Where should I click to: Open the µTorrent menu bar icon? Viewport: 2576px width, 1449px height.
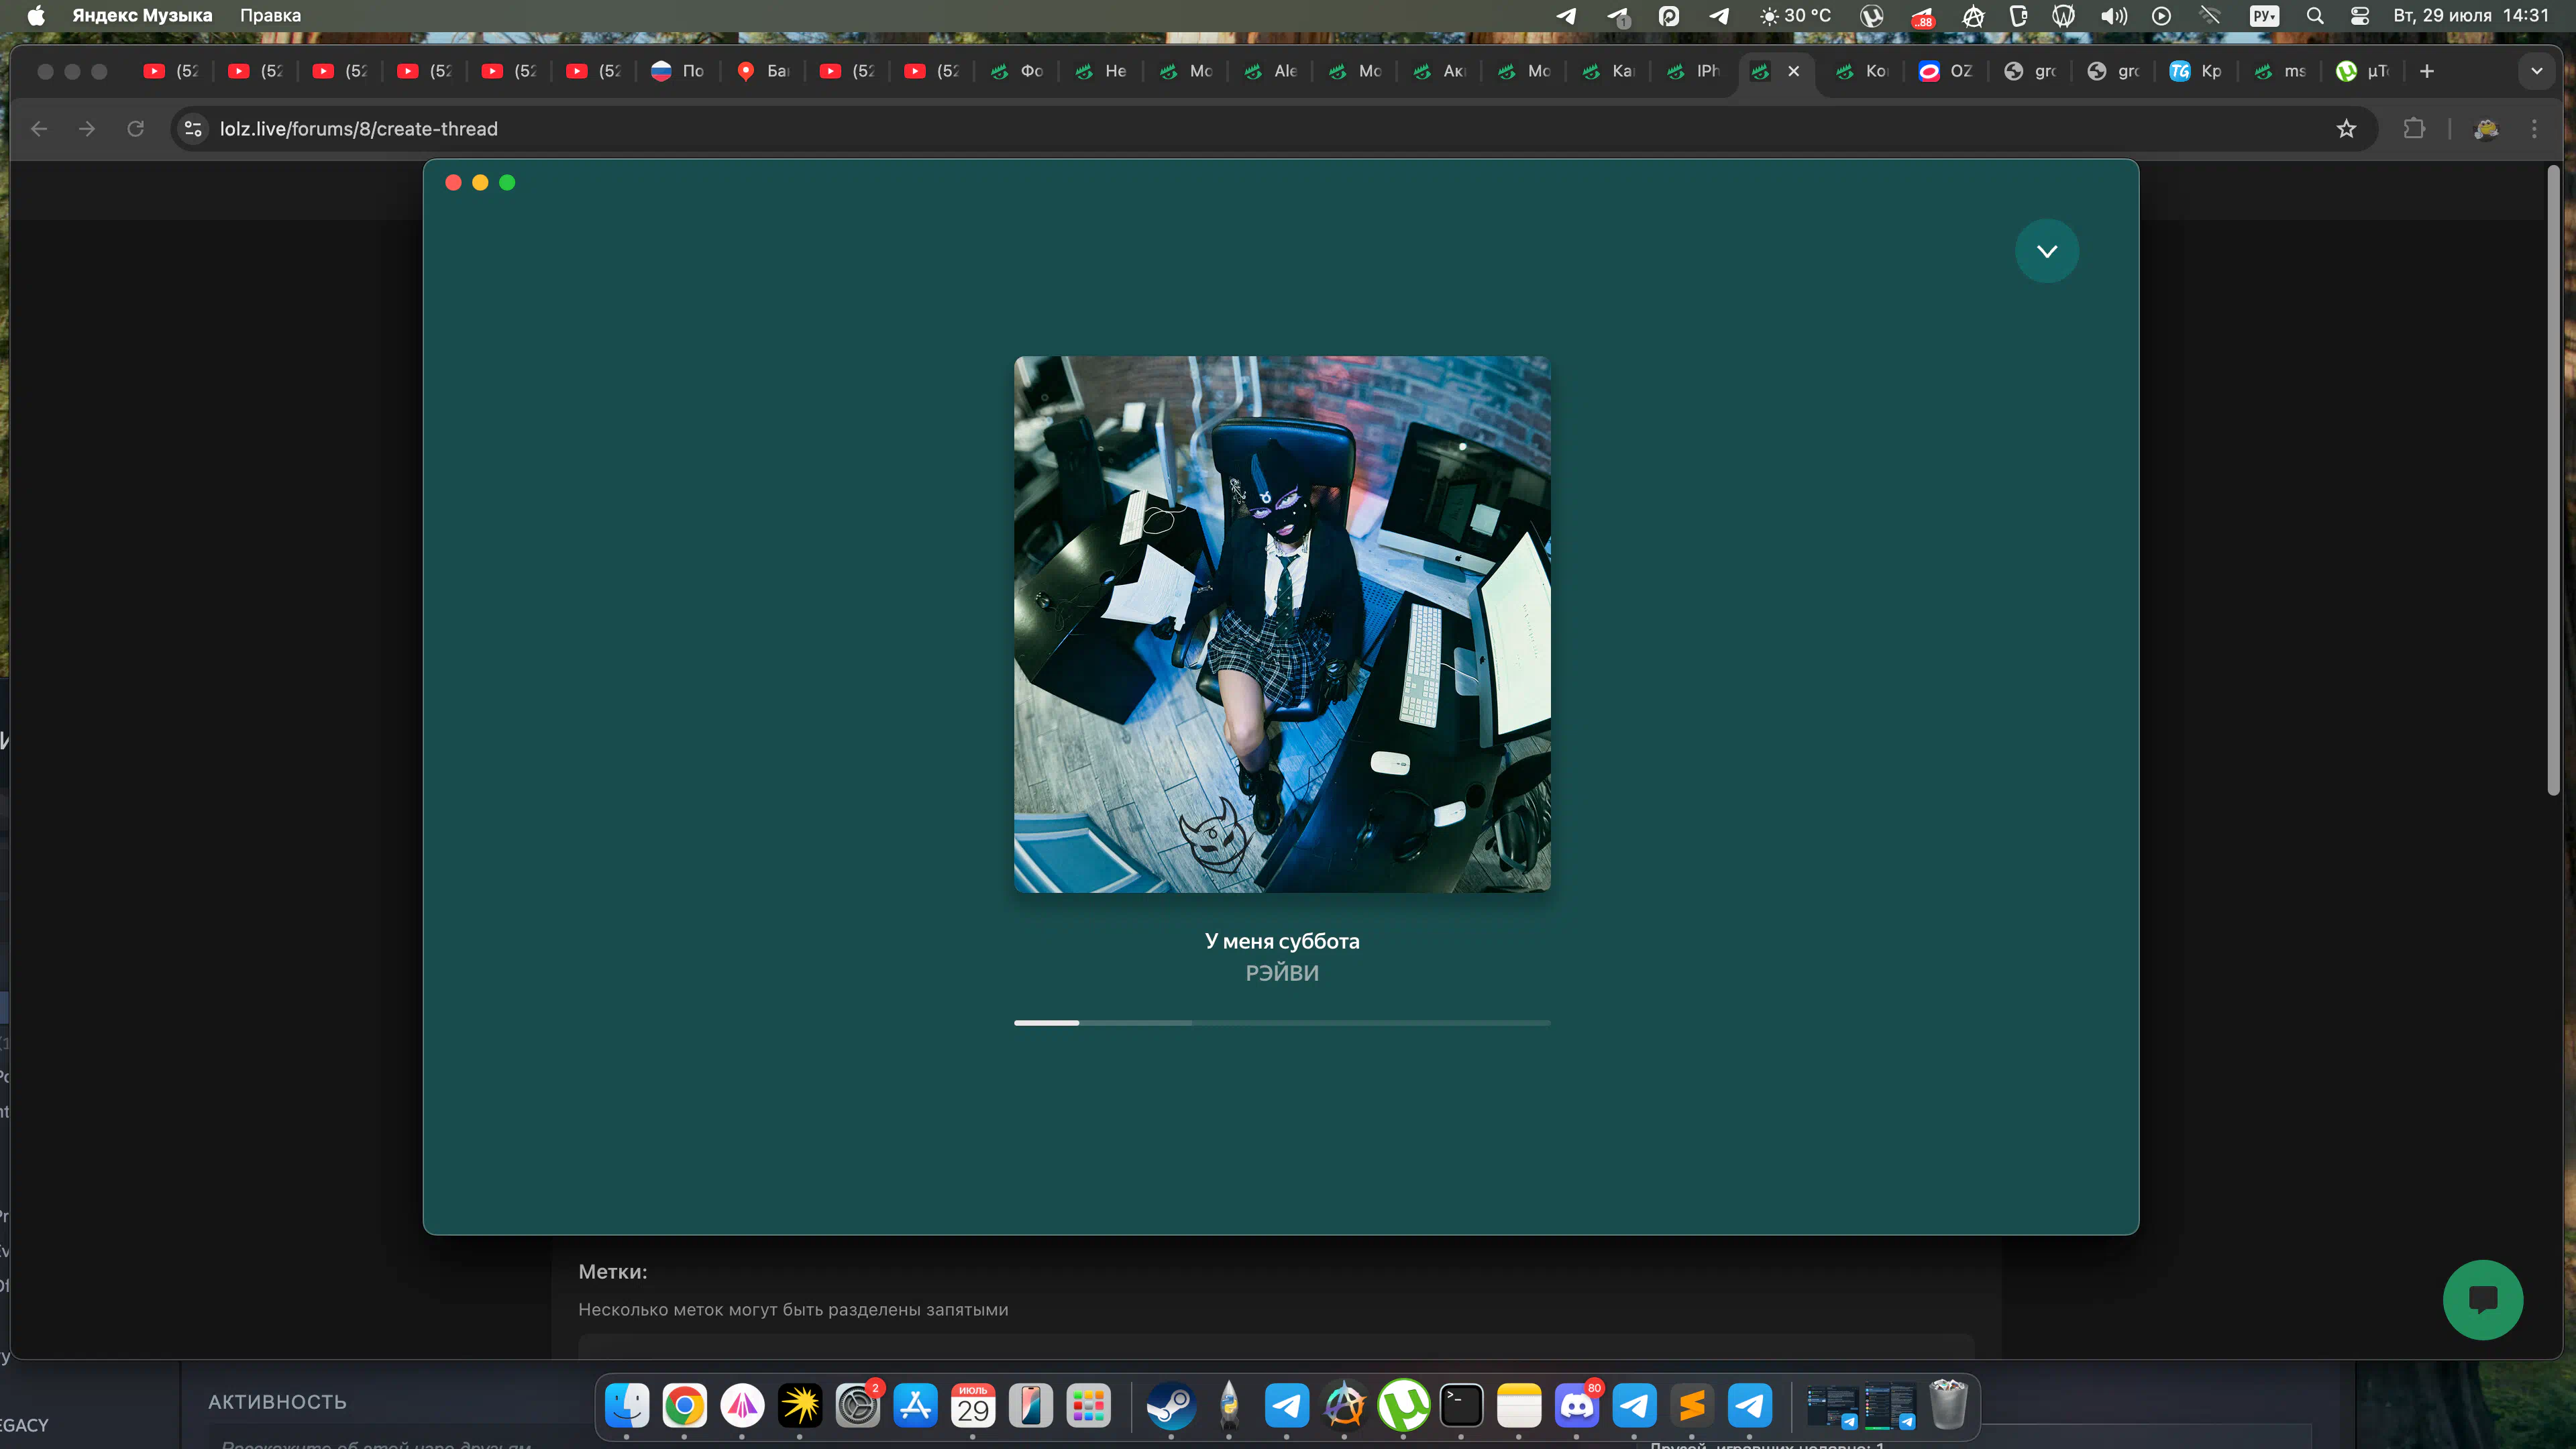1872,15
